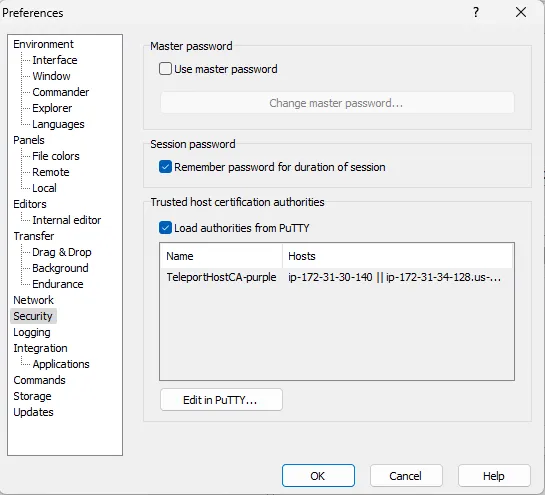Click Change master password button
This screenshot has height=495, width=545.
click(x=337, y=103)
